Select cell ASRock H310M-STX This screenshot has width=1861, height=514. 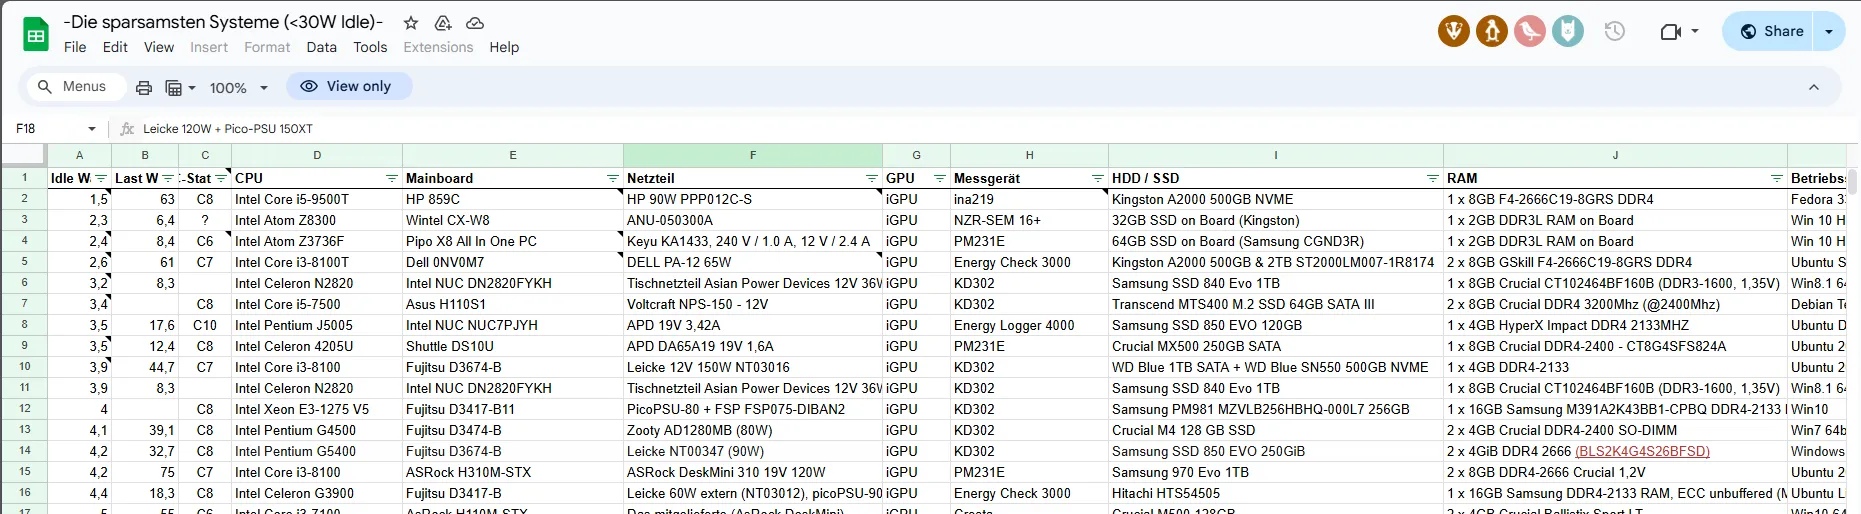(513, 472)
